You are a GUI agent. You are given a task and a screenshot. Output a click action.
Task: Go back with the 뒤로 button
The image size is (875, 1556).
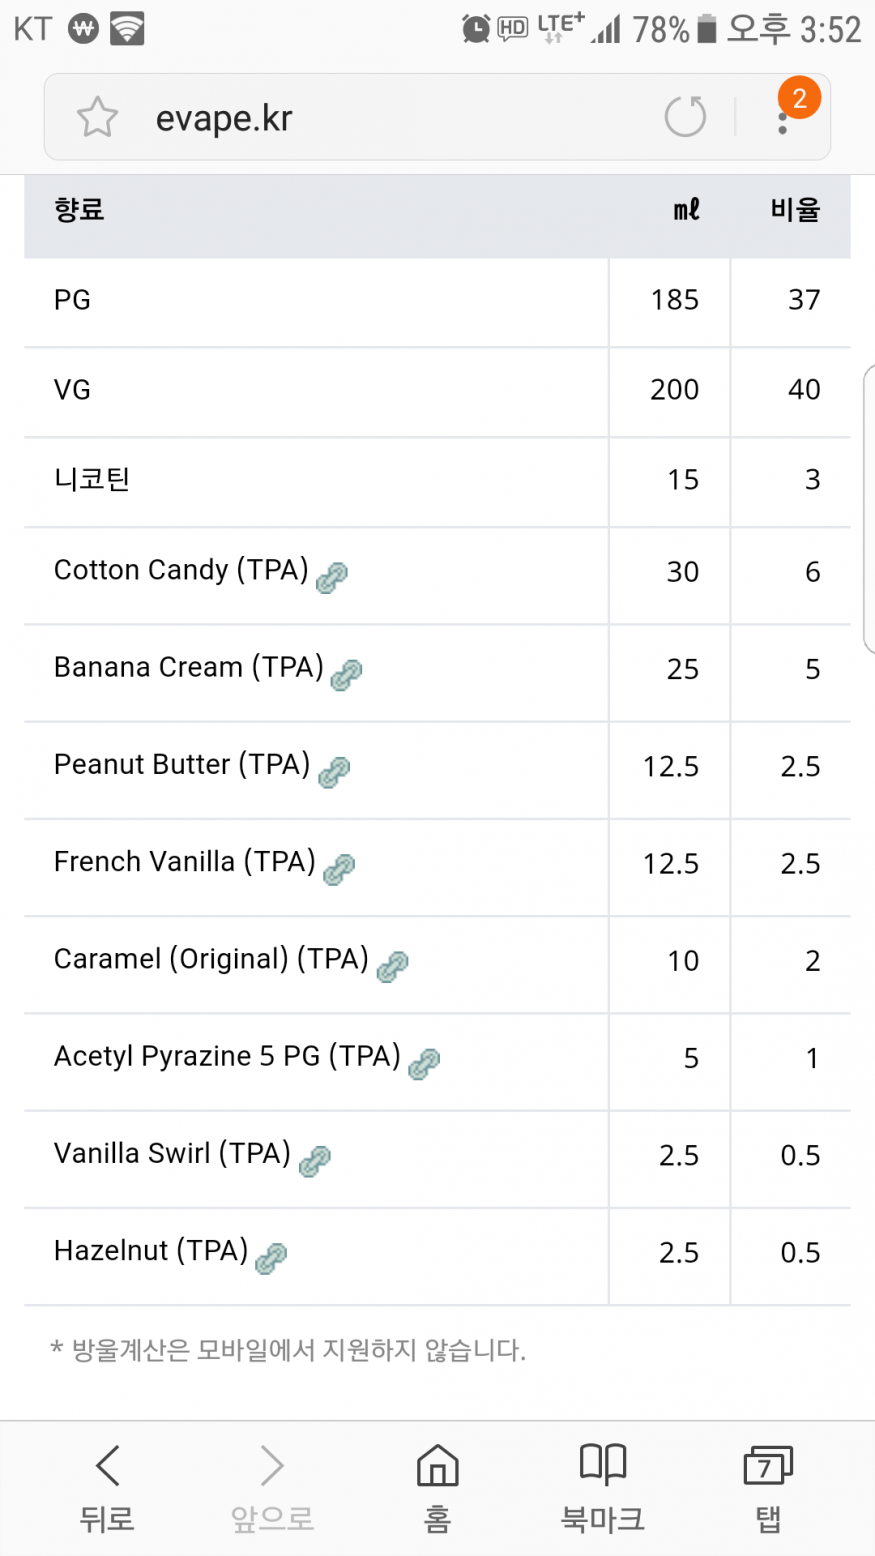(x=107, y=1487)
